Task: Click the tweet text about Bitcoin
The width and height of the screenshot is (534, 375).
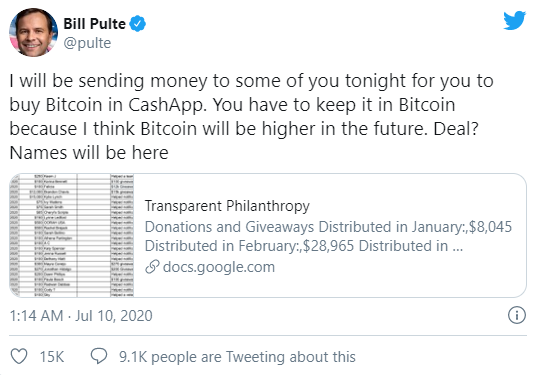Action: pyautogui.click(x=251, y=116)
